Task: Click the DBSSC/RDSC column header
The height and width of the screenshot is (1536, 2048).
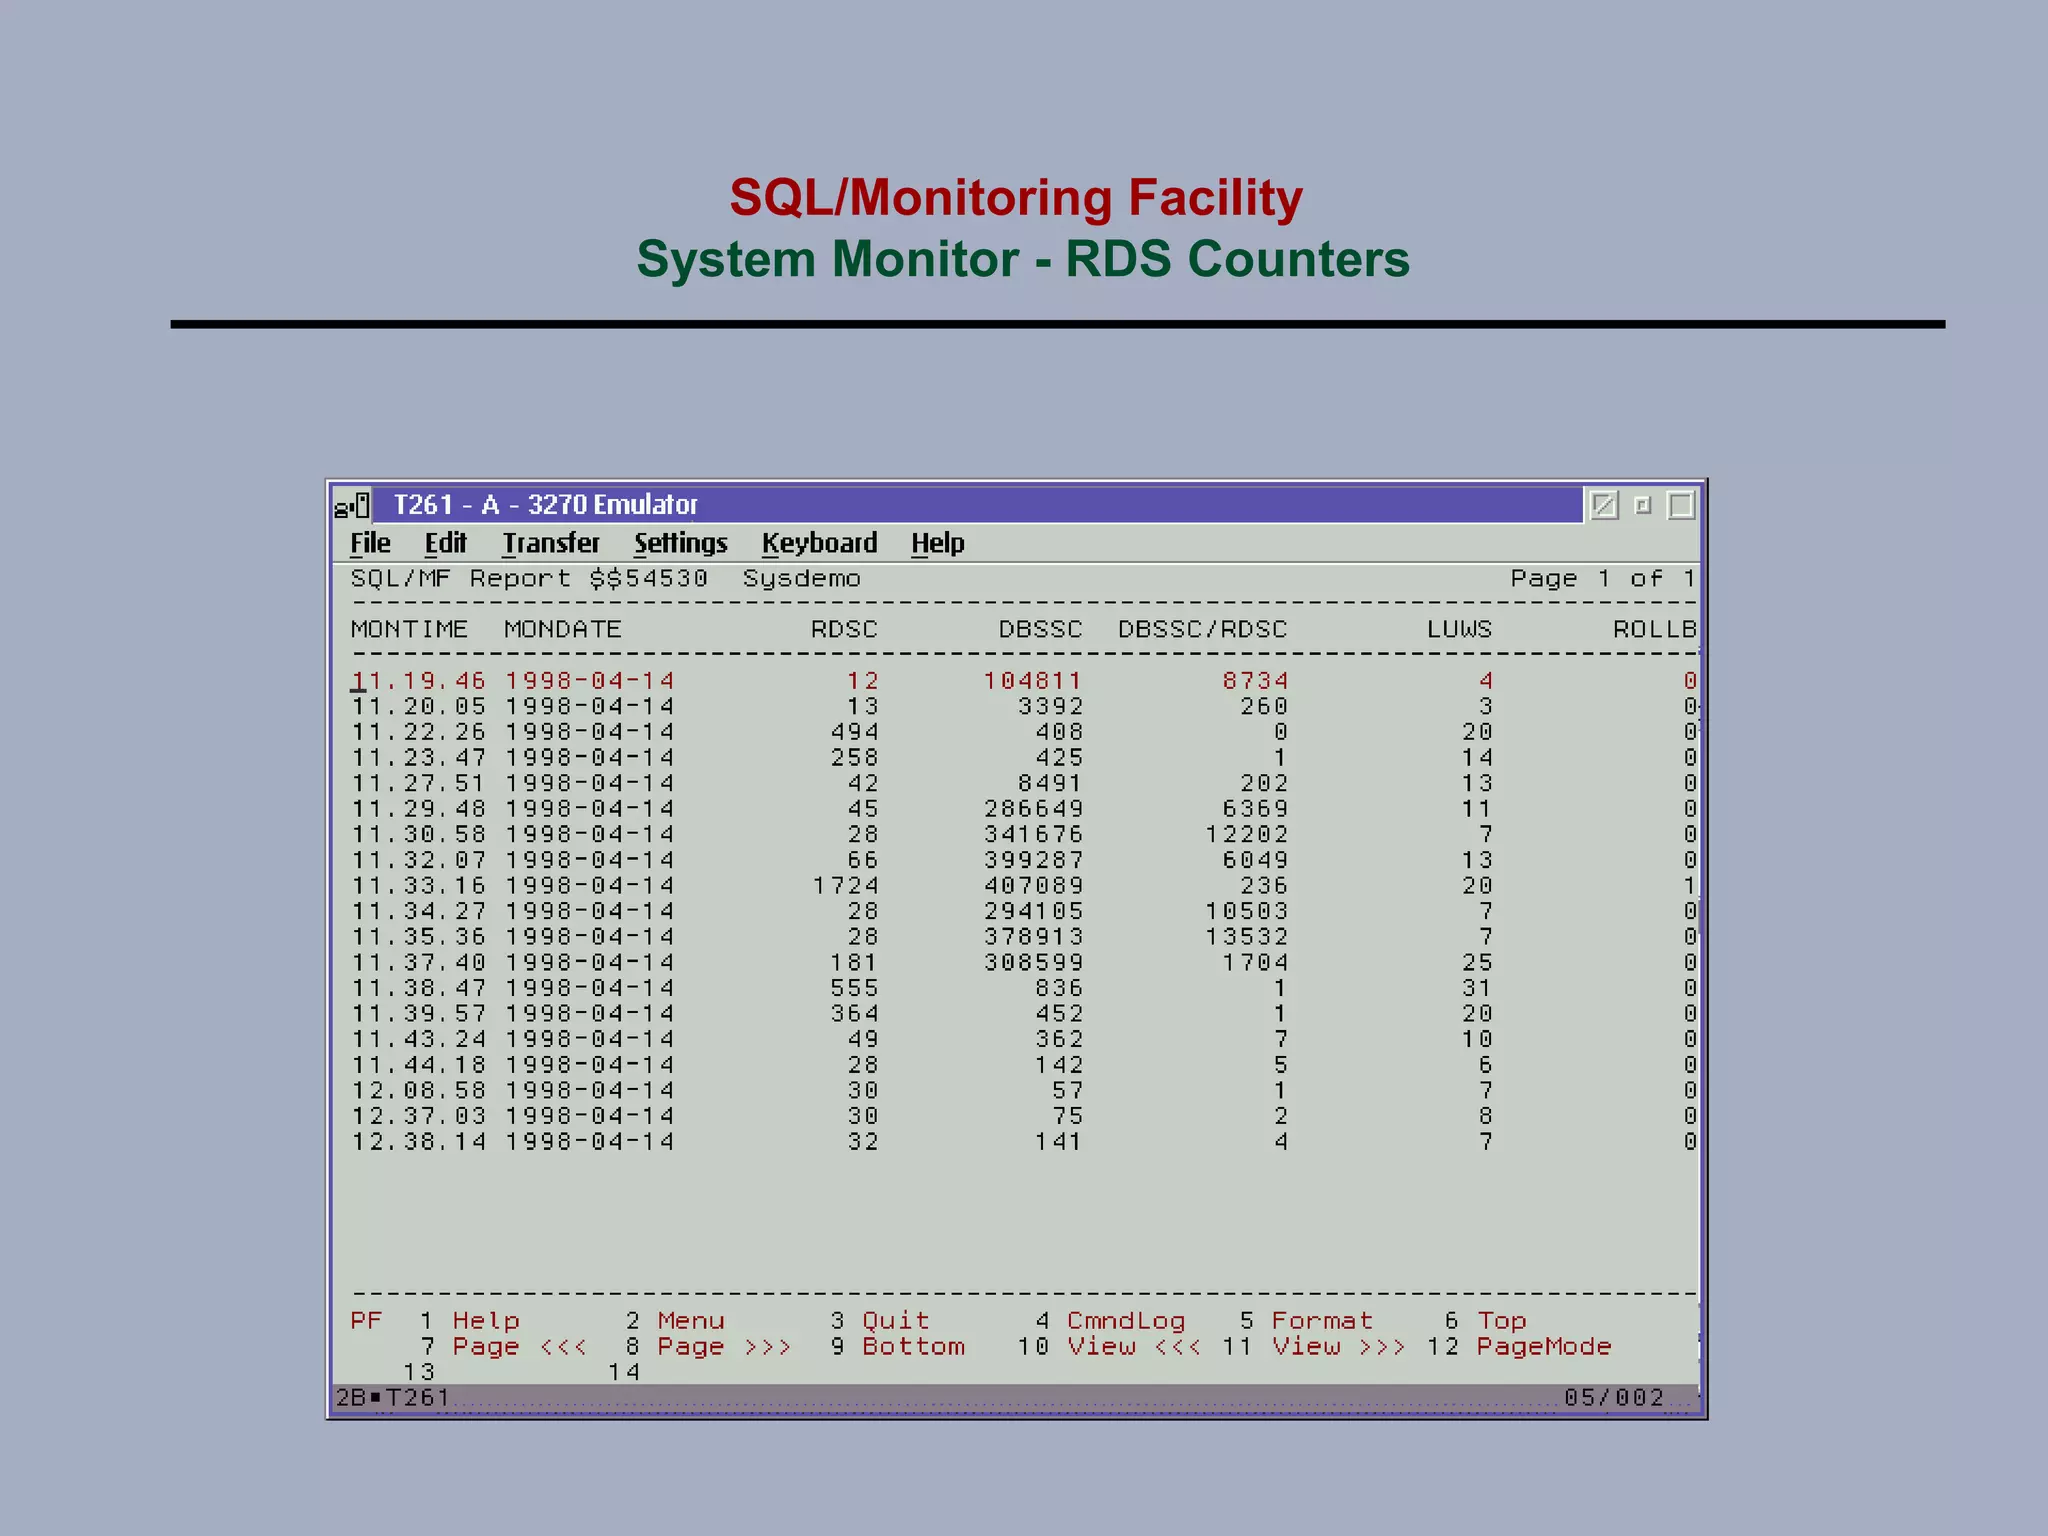Action: (x=1202, y=629)
